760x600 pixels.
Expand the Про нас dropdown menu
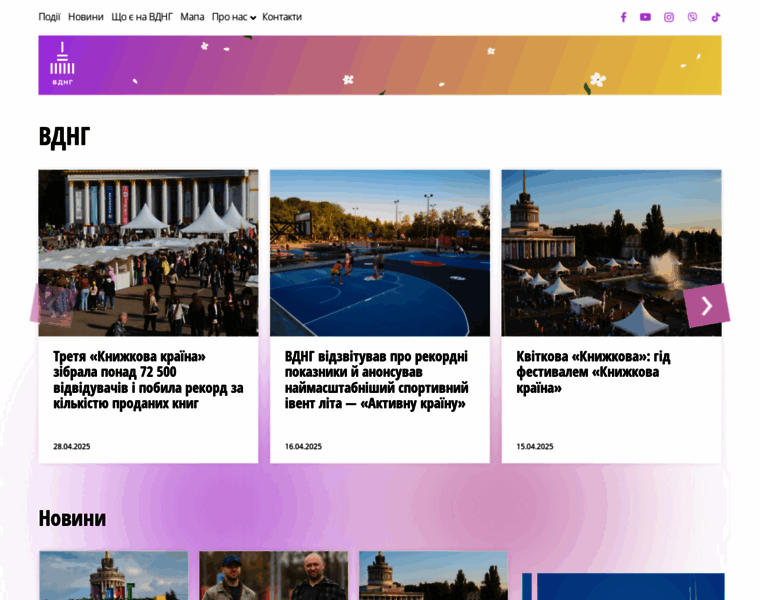tap(234, 17)
